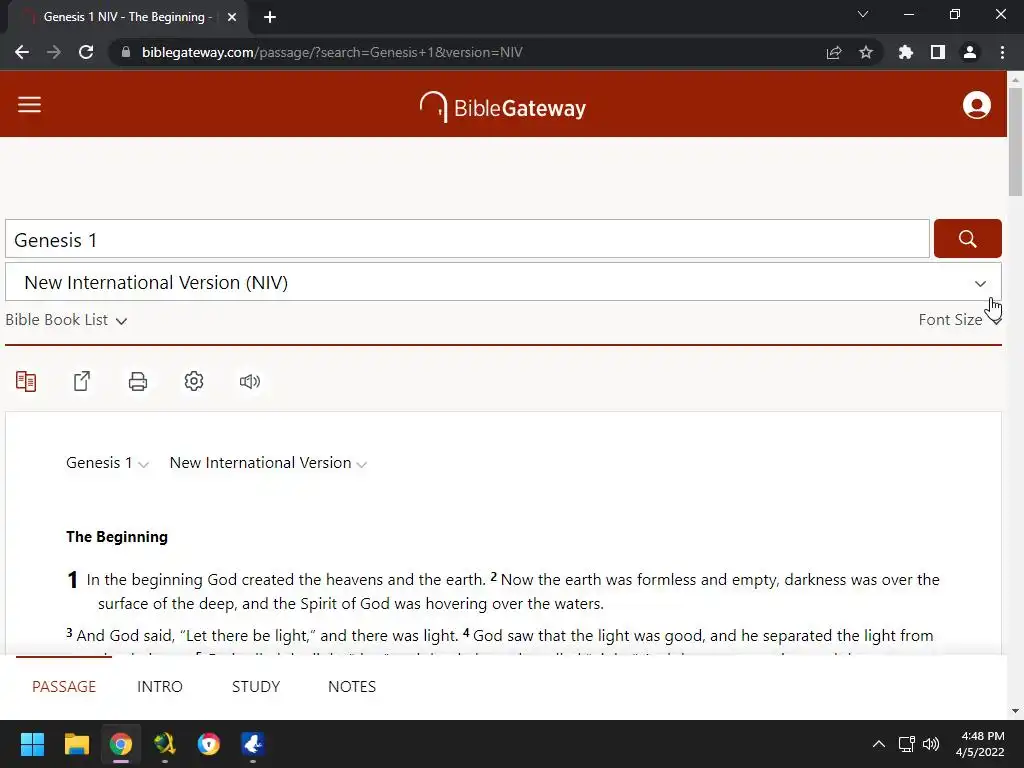This screenshot has height=768, width=1024.
Task: Toggle parallel Bible versions view icon
Action: 26,381
